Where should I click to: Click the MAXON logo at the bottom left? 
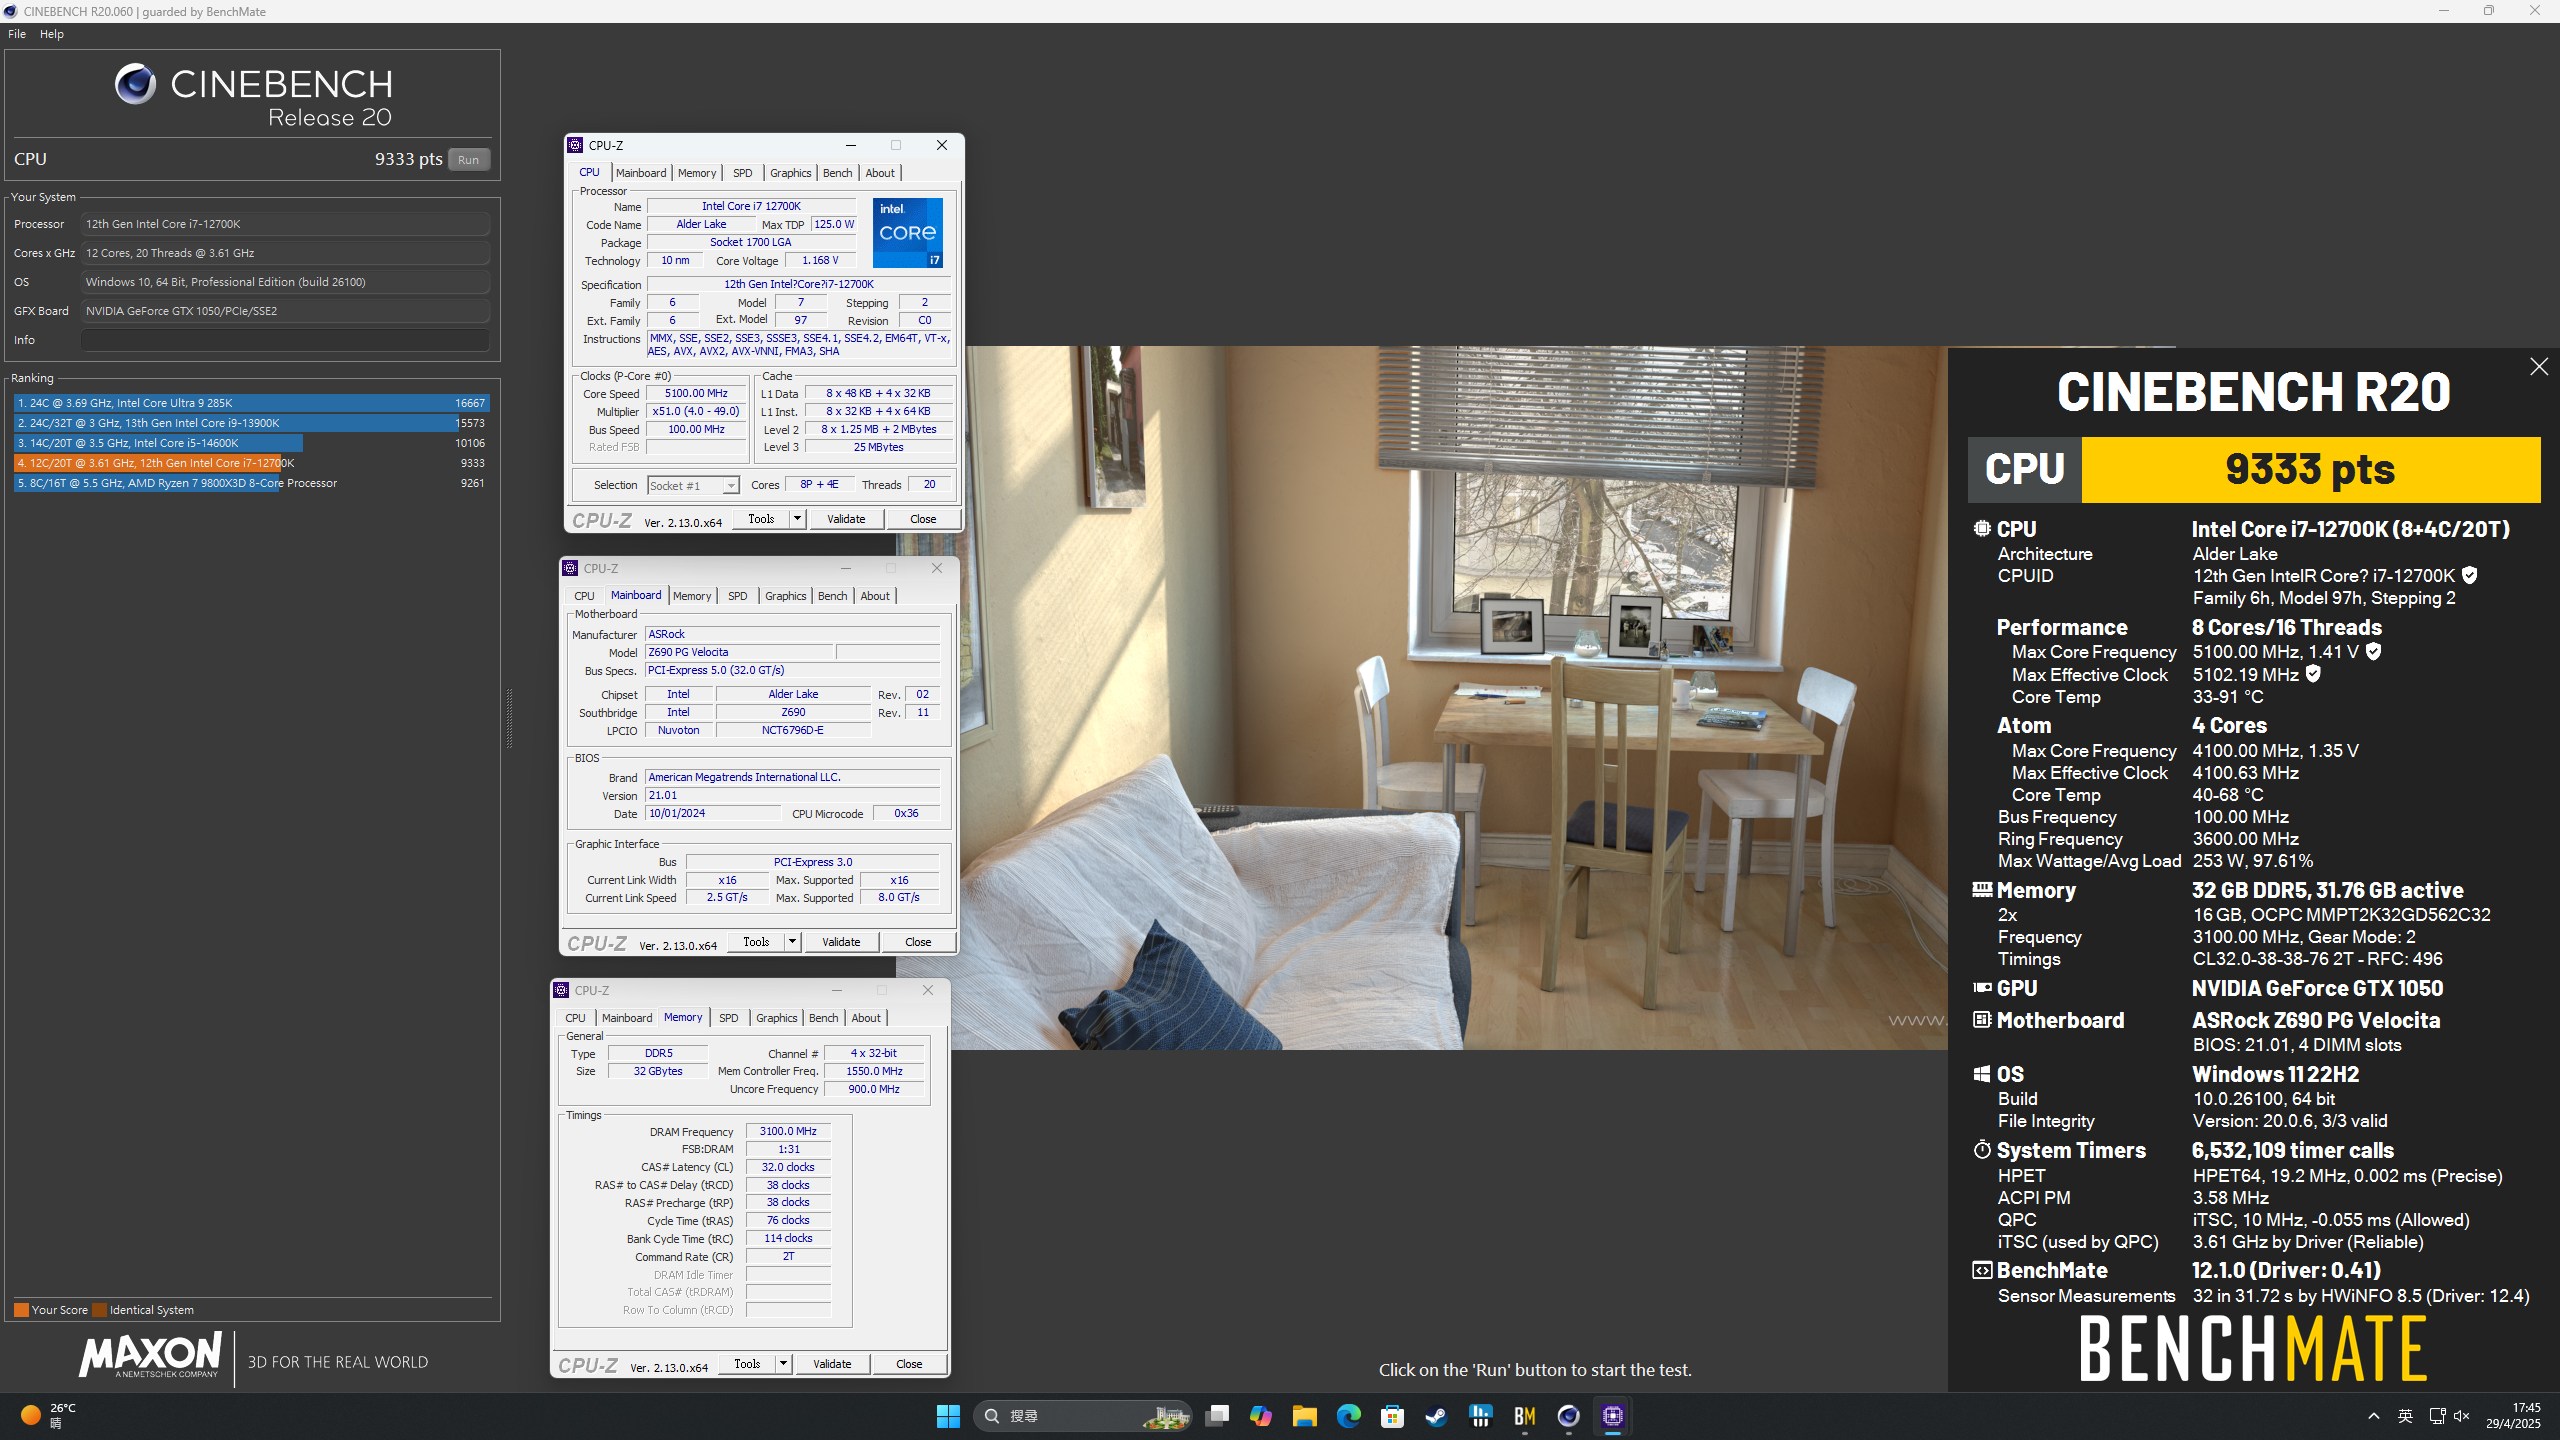(150, 1356)
